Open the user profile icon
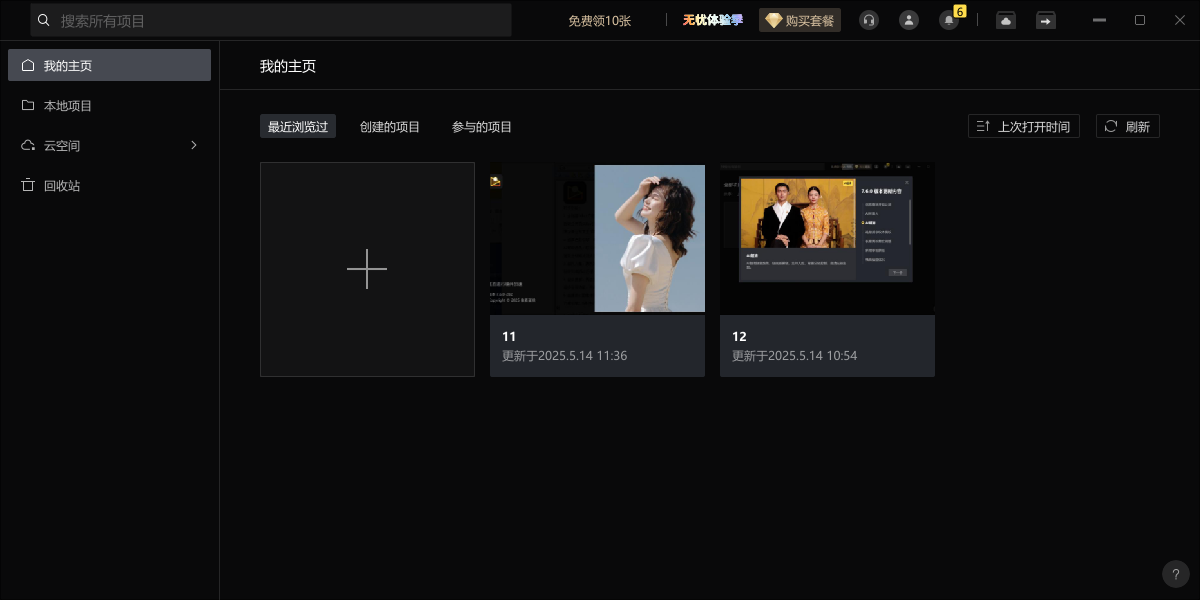This screenshot has height=600, width=1200. tap(908, 20)
